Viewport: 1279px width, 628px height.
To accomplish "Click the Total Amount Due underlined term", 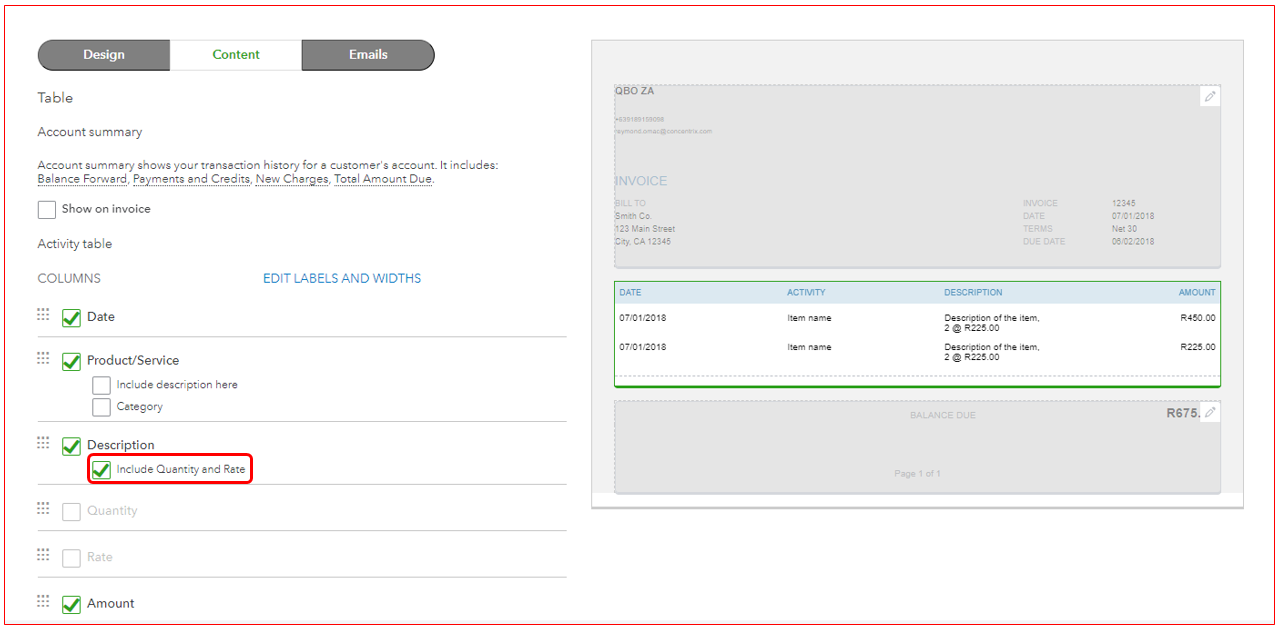I will click(x=383, y=179).
